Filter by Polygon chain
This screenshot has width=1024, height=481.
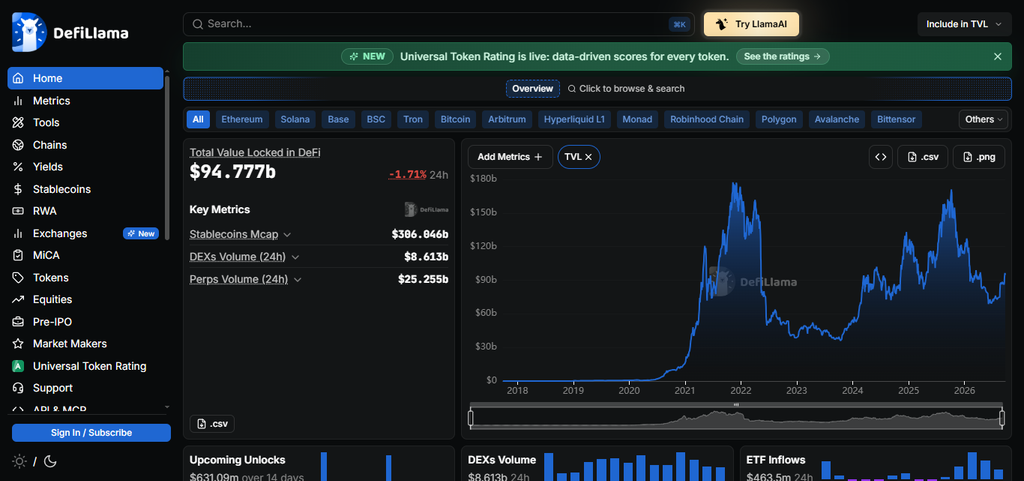(x=779, y=119)
